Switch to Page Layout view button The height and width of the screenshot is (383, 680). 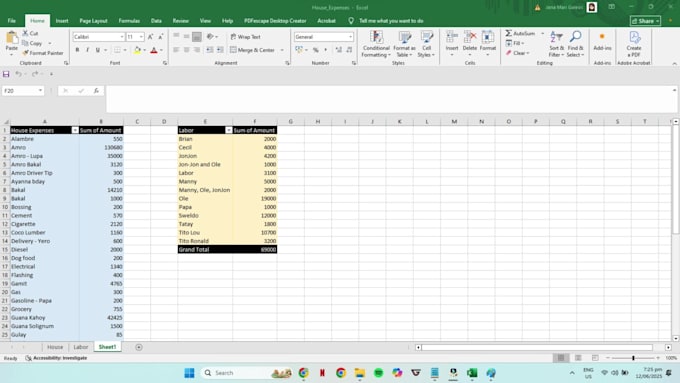(578, 358)
